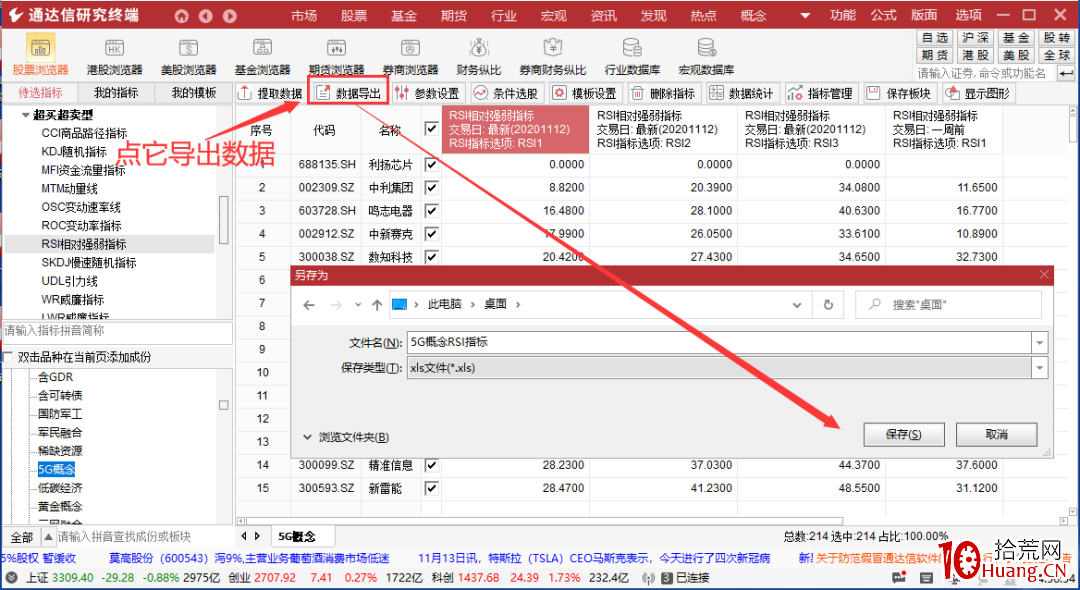Select the 5G概念 sector in the tree
The width and height of the screenshot is (1080, 590).
pyautogui.click(x=56, y=470)
